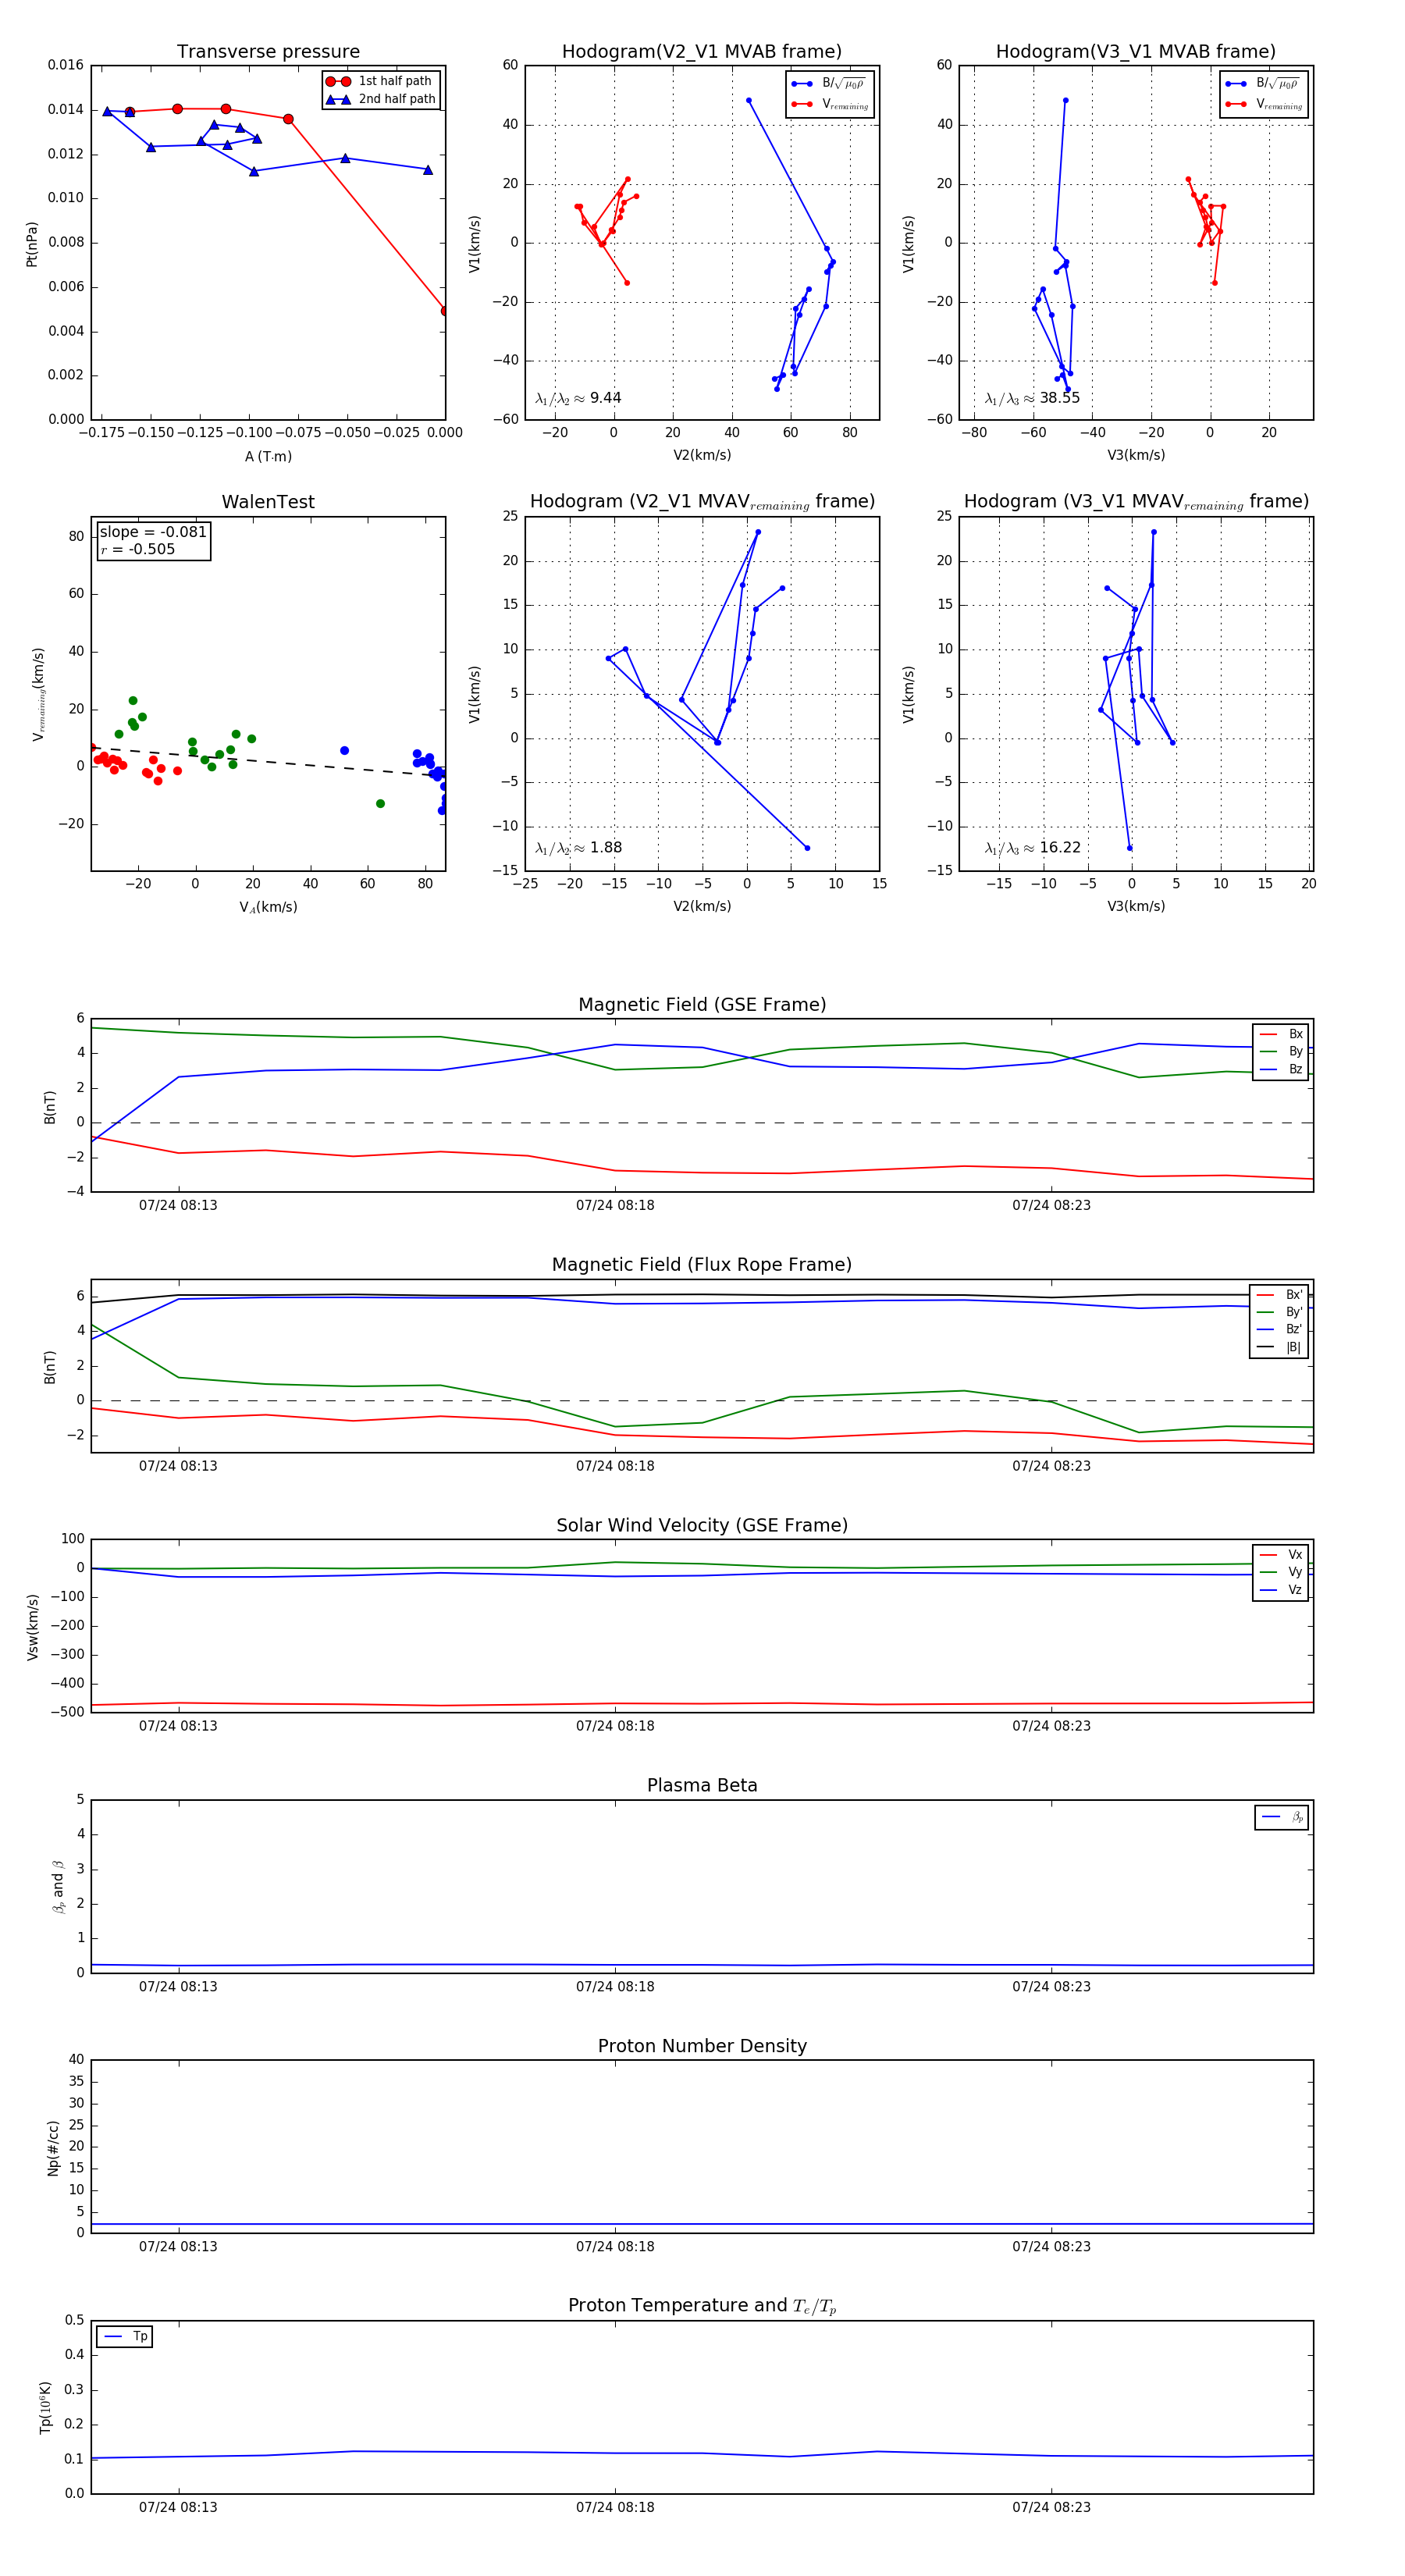Screen dimensions: 1405x2576
Task: Click the βp legend in Plasma Beta panel
Action: (1282, 1817)
